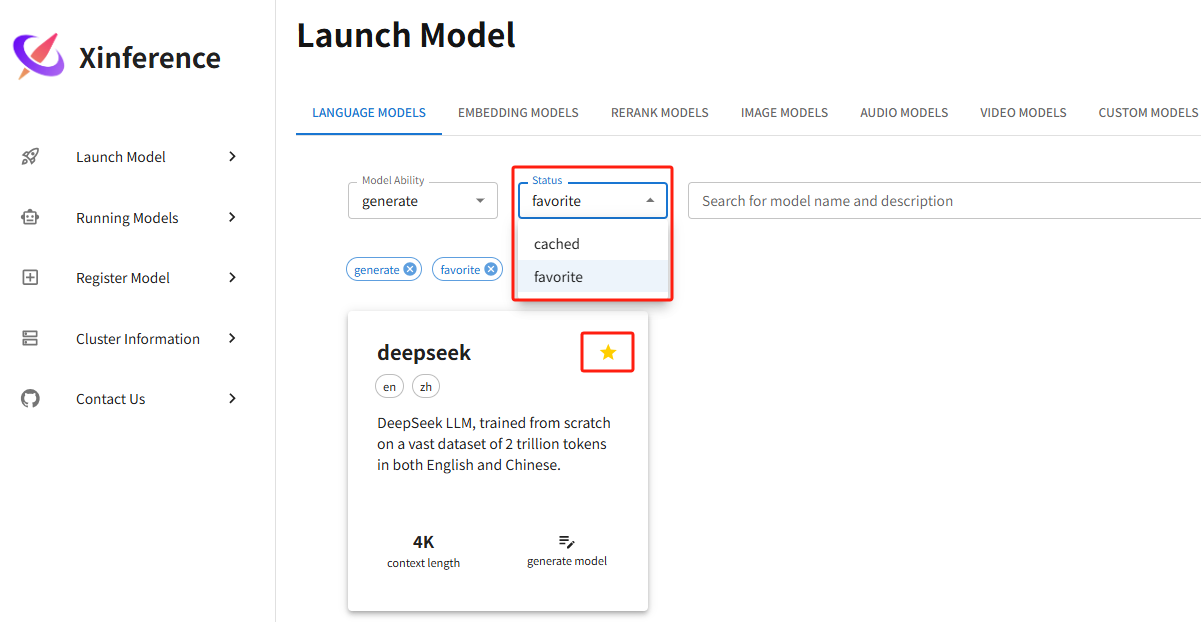
Task: Expand the Launch Model sidebar chevron
Action: click(x=232, y=156)
